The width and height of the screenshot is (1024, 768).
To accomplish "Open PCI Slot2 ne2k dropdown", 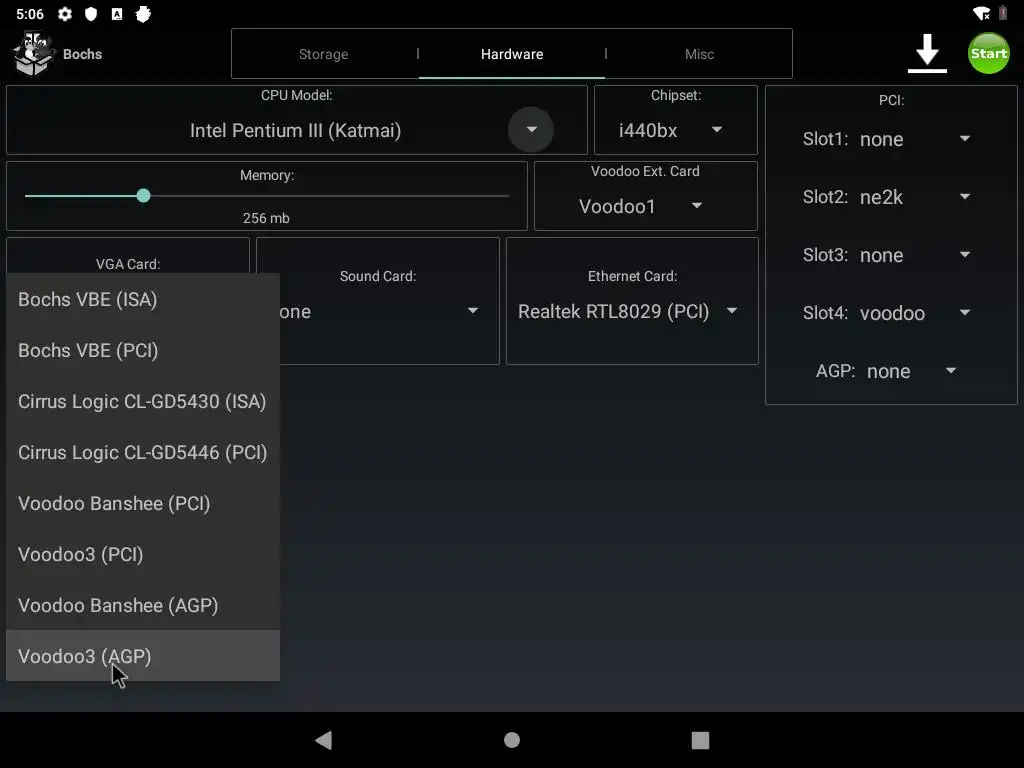I will pyautogui.click(x=914, y=197).
